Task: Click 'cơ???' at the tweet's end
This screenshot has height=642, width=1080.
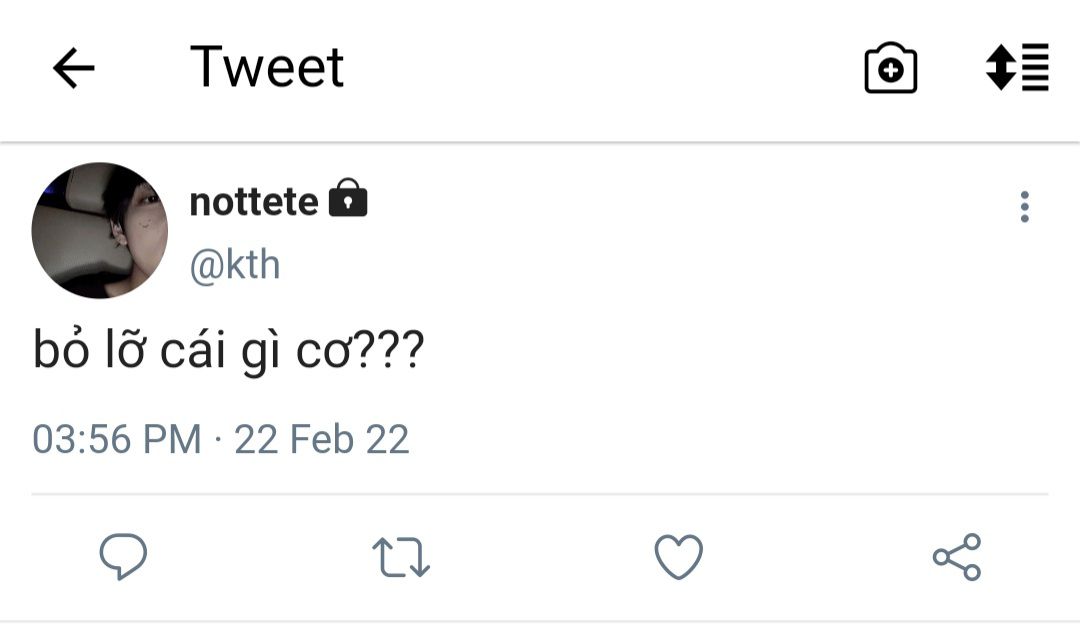Action: coord(360,350)
